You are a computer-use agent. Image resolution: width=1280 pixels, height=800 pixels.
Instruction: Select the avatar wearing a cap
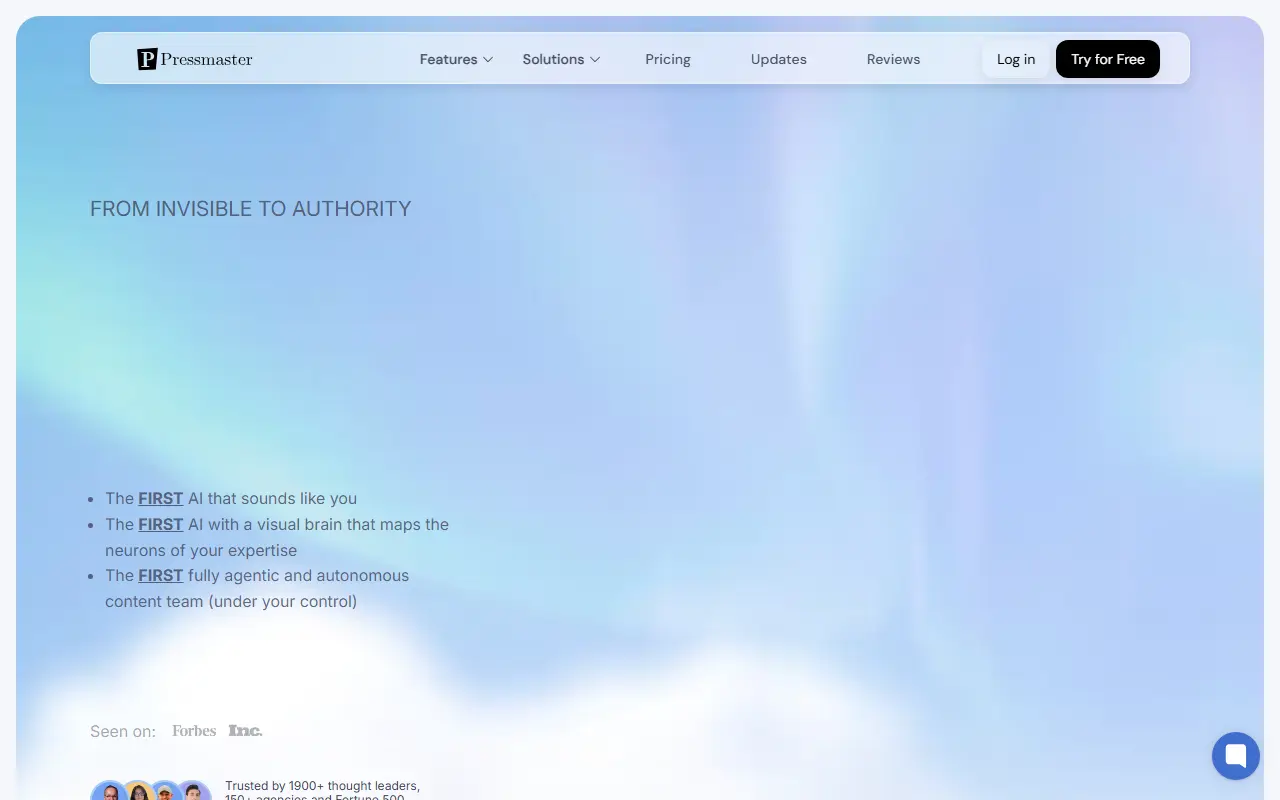coord(165,791)
